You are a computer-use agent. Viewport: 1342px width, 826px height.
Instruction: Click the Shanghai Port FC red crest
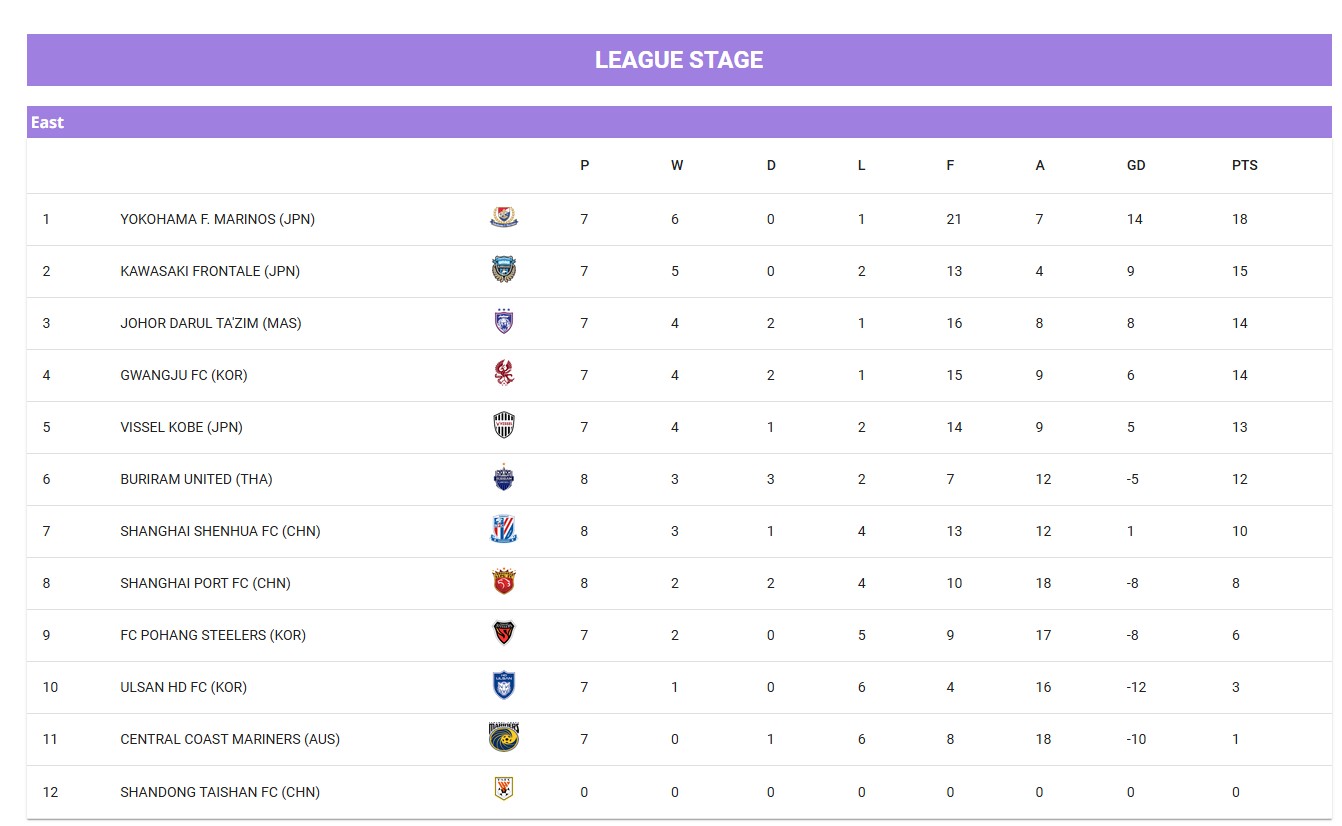[504, 581]
